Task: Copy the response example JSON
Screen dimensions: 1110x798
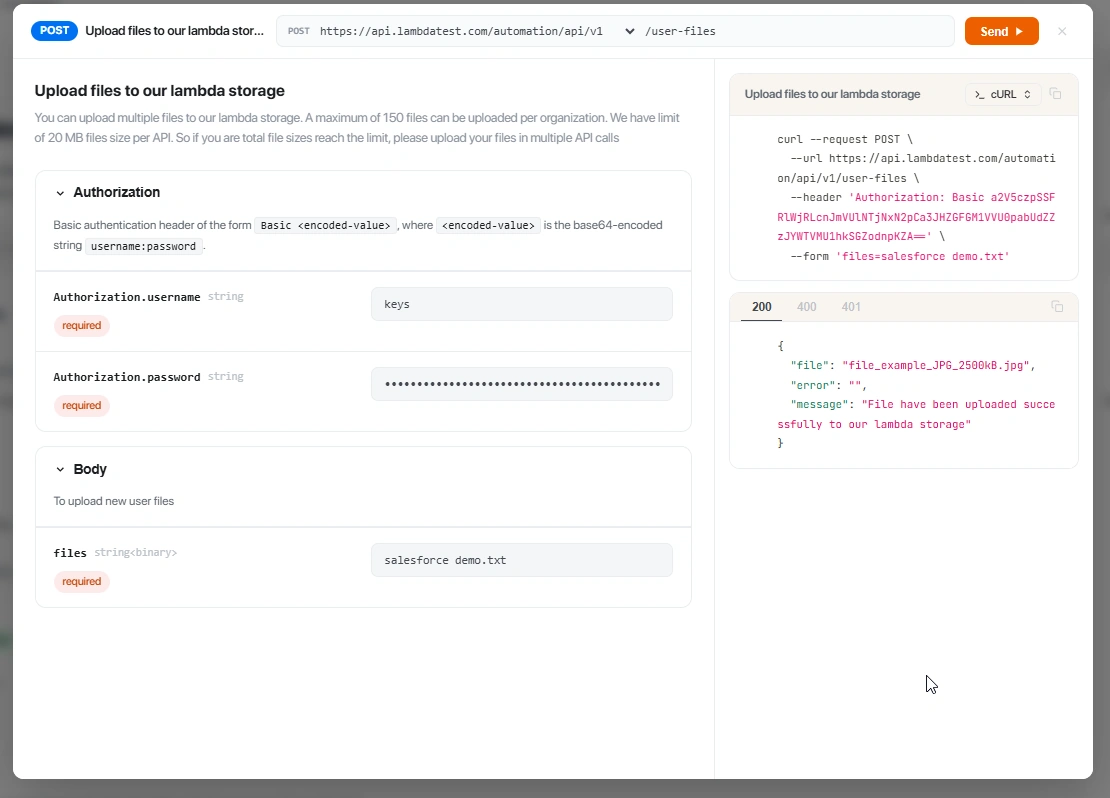Action: click(1057, 306)
